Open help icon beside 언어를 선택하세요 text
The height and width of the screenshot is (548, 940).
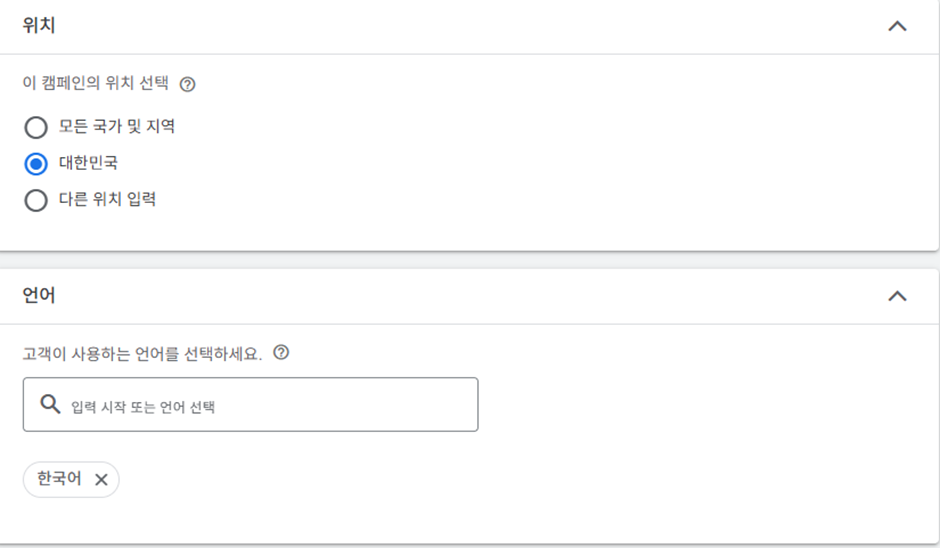click(281, 353)
